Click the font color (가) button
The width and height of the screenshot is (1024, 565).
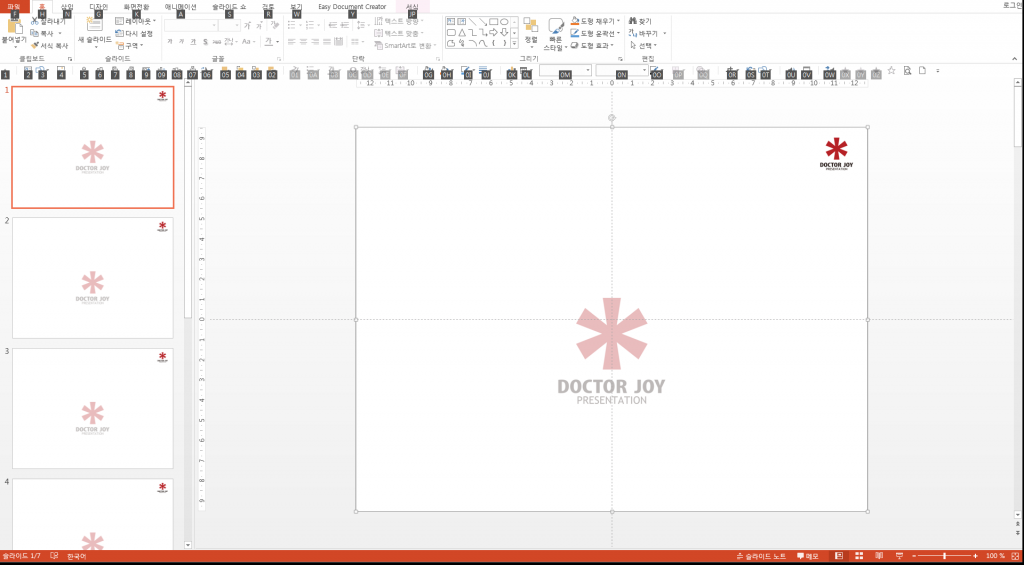[268, 42]
